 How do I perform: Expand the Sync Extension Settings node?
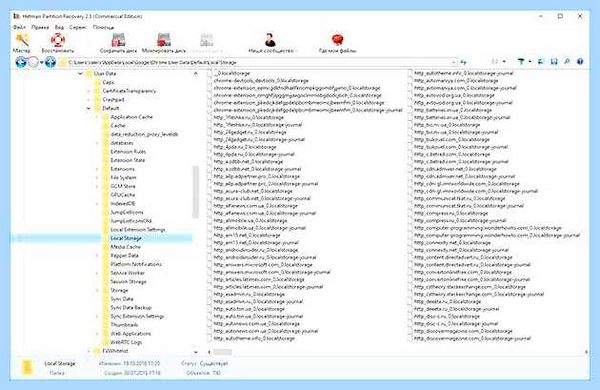coord(97,317)
